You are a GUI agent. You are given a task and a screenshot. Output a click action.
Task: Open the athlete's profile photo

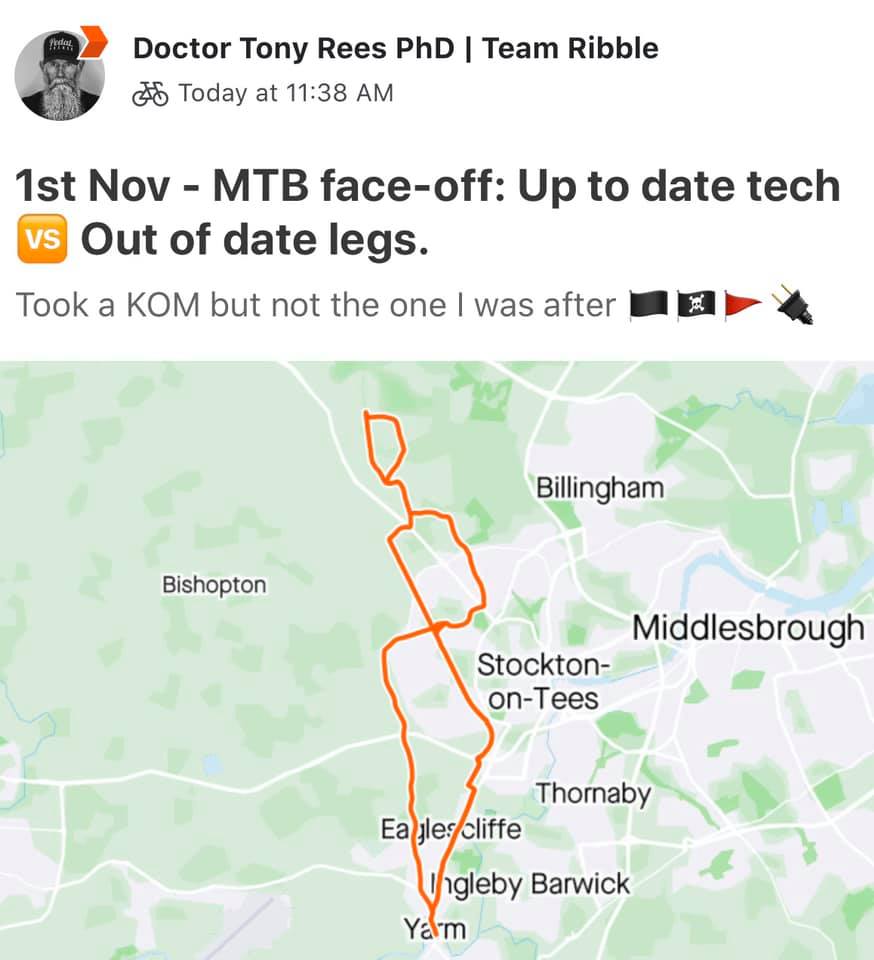[x=59, y=75]
